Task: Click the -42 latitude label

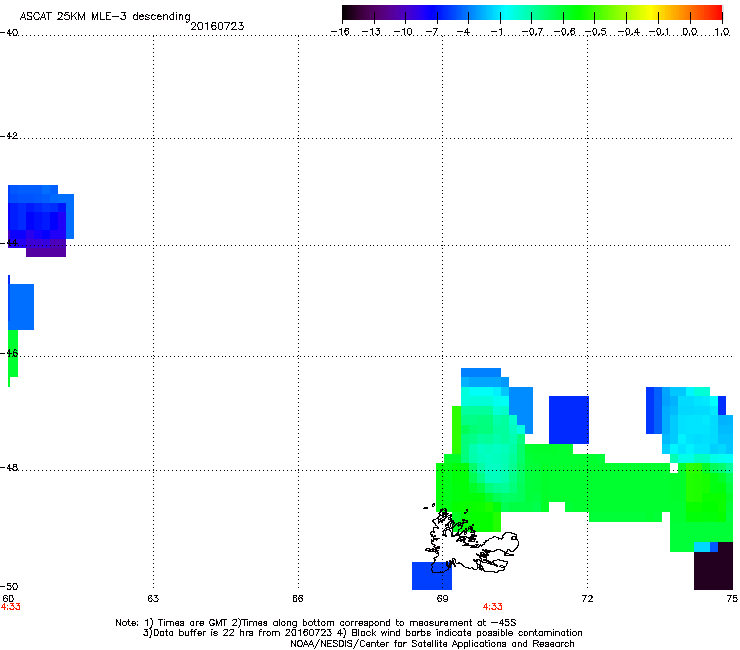Action: [x=9, y=135]
